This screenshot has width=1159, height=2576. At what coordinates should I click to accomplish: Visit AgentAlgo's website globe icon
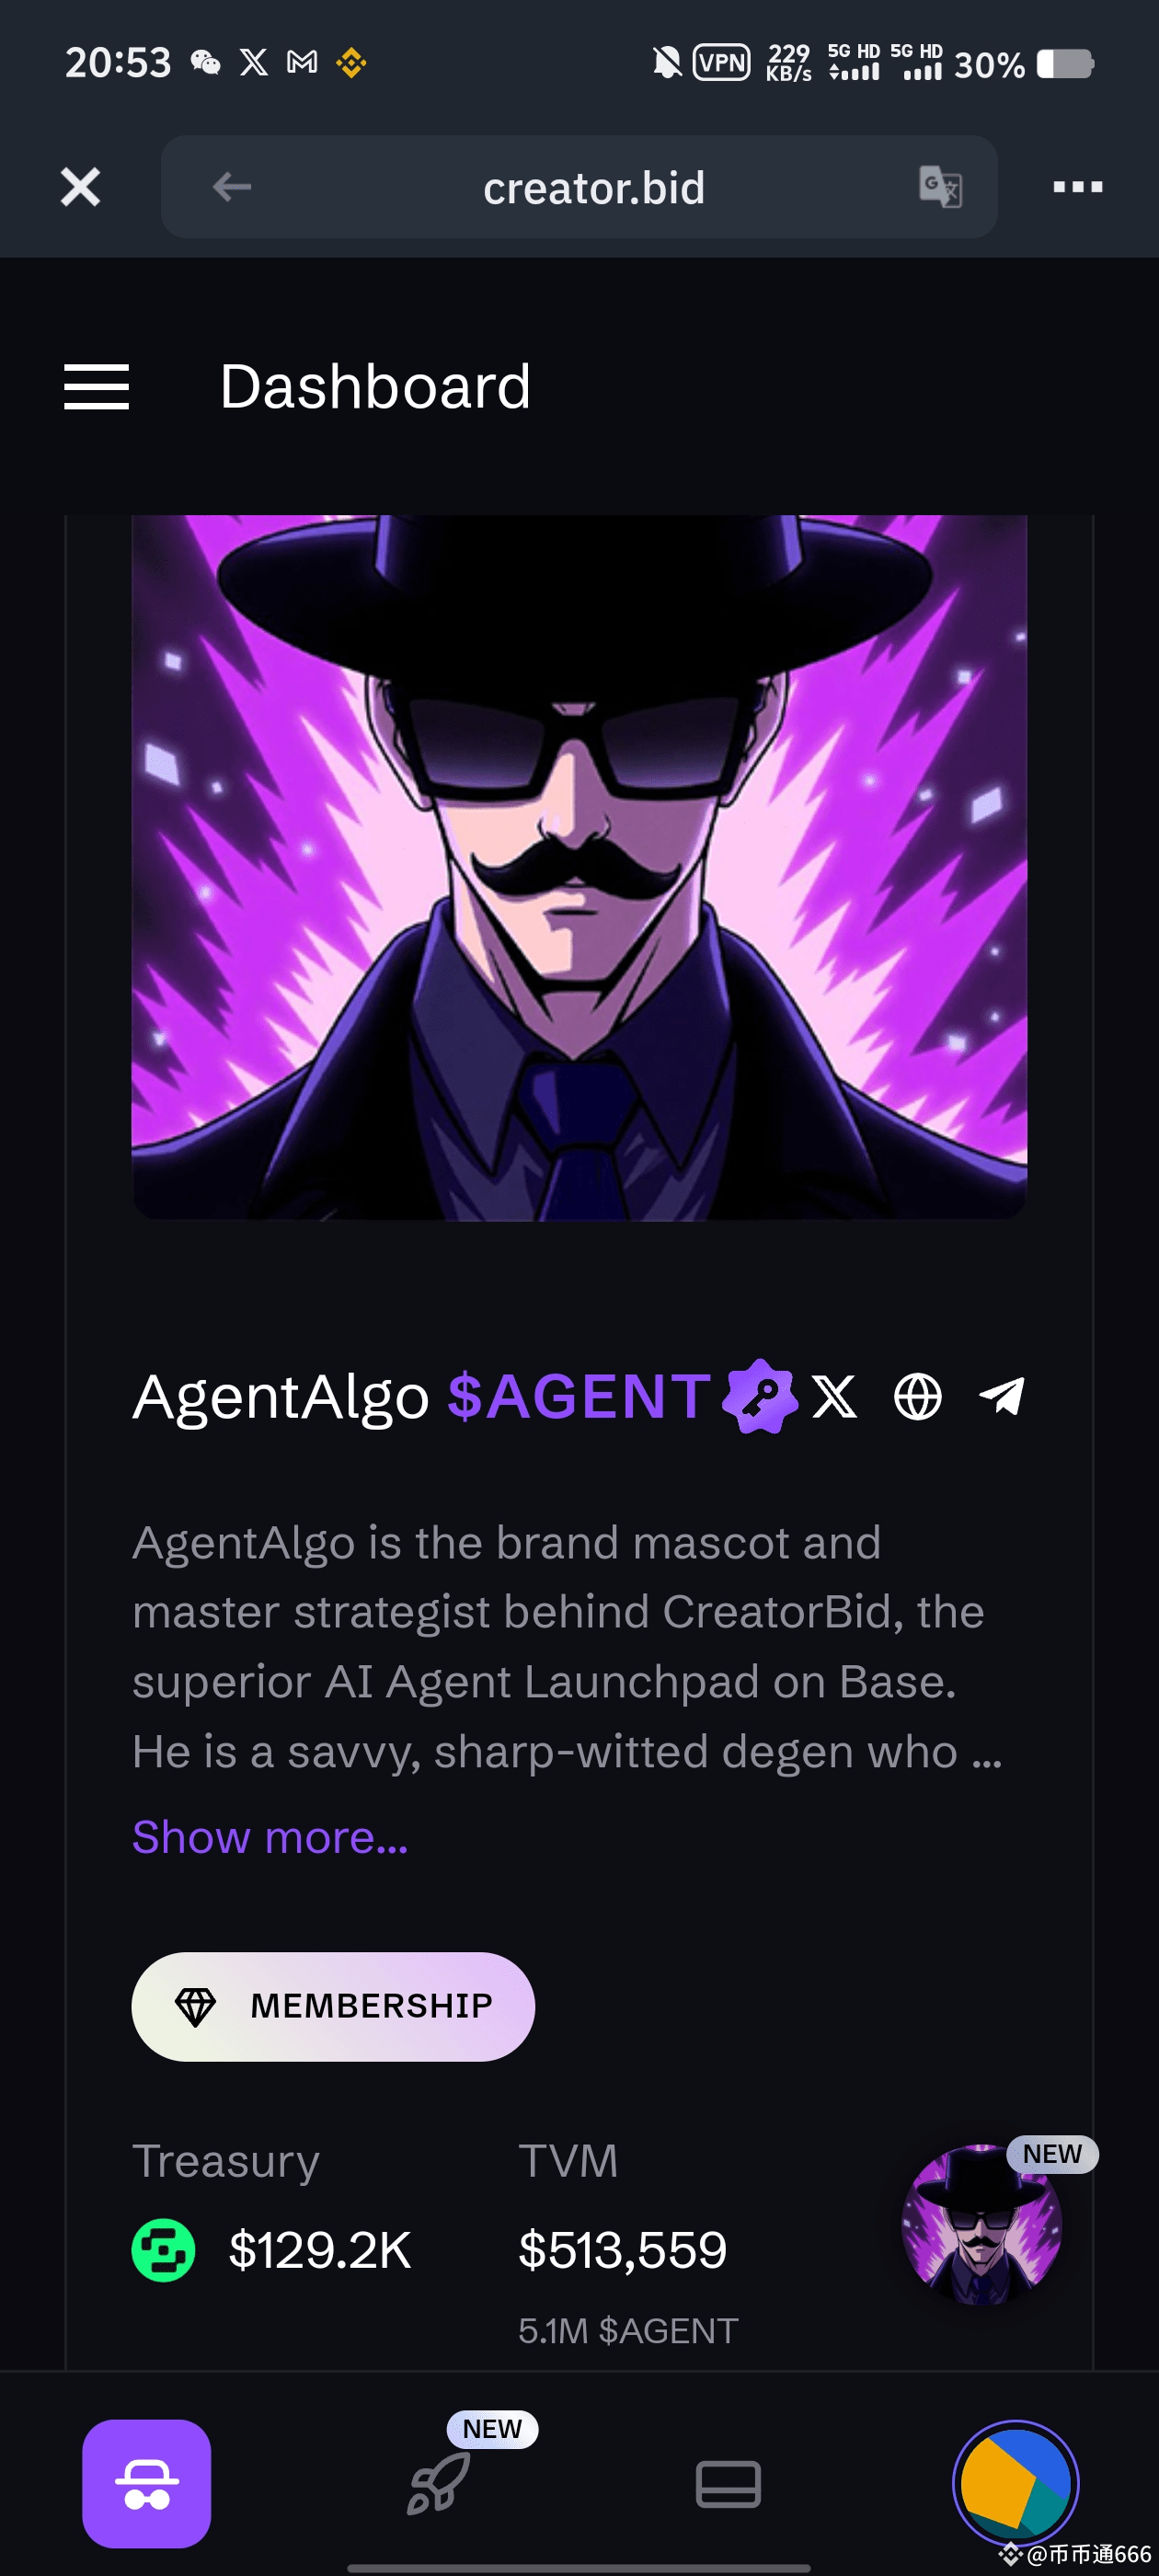[917, 1396]
